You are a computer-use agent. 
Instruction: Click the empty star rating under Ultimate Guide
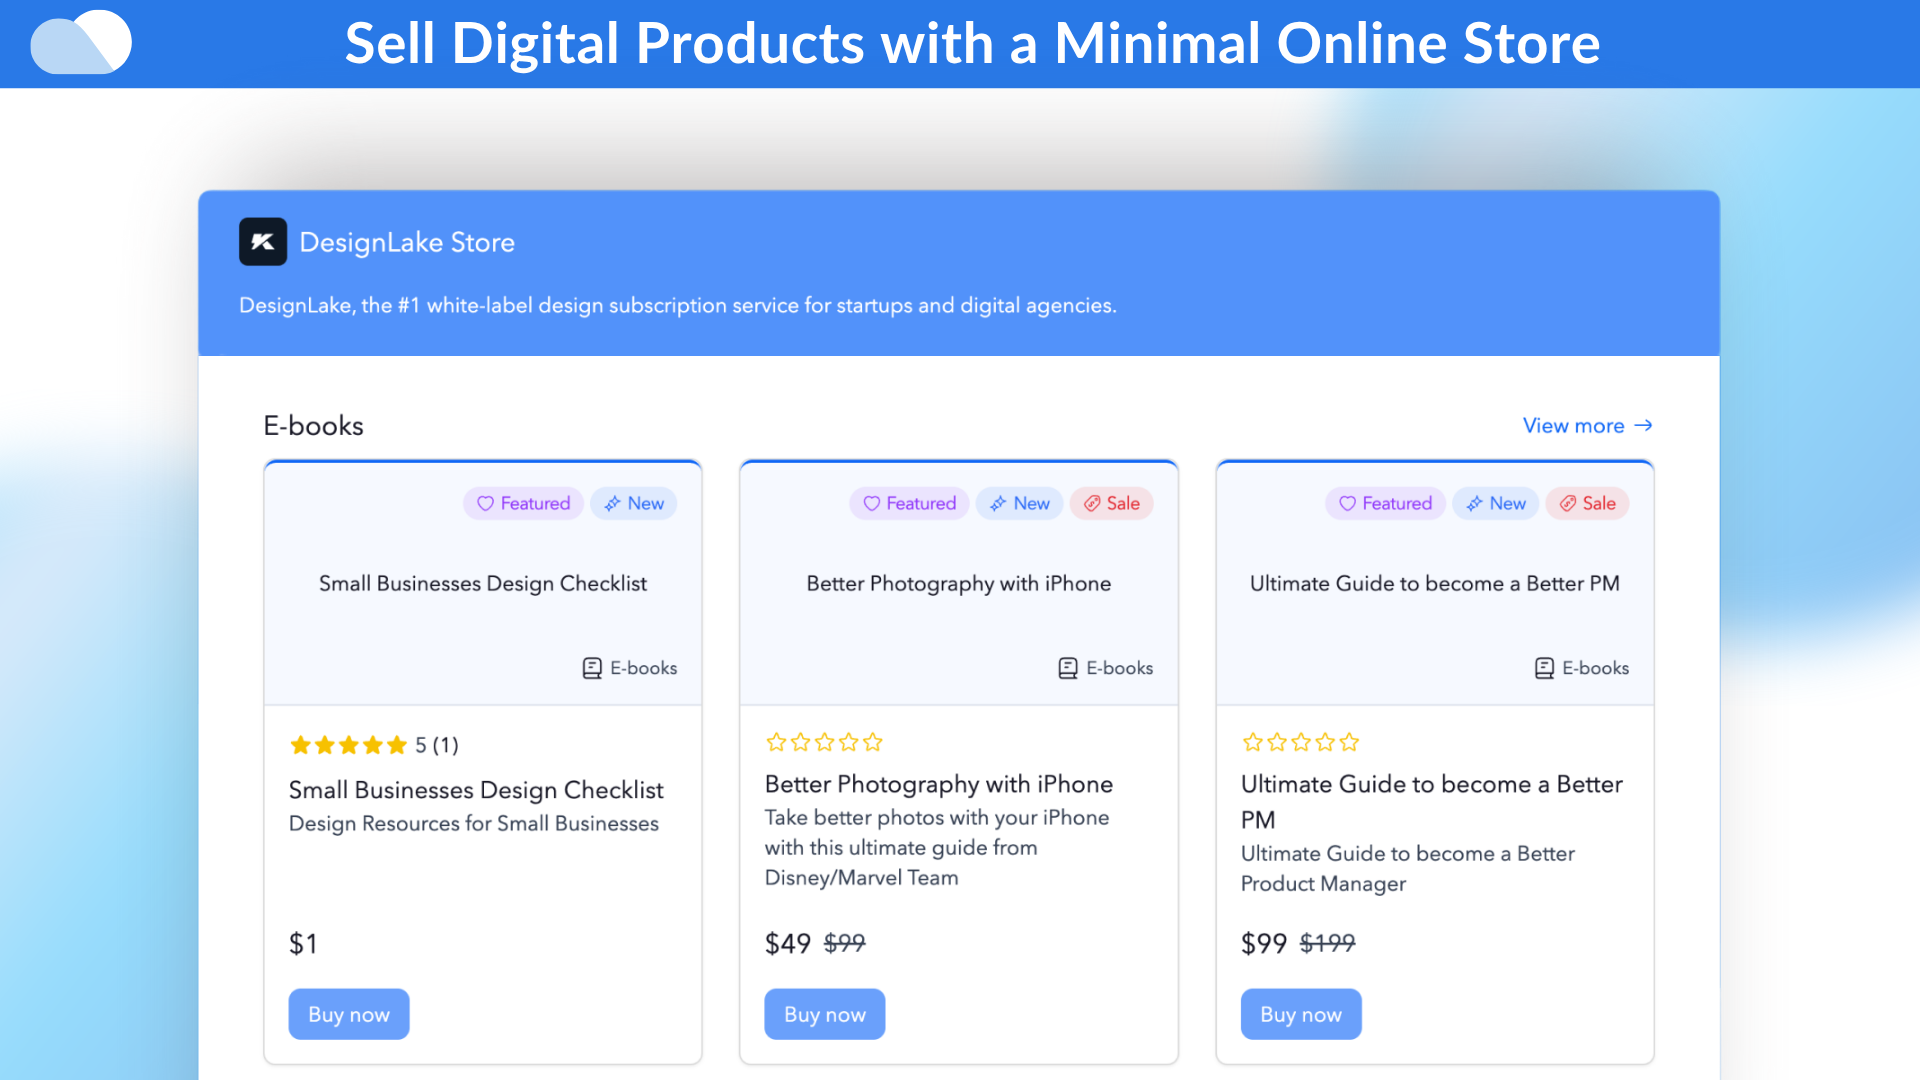pyautogui.click(x=1300, y=742)
